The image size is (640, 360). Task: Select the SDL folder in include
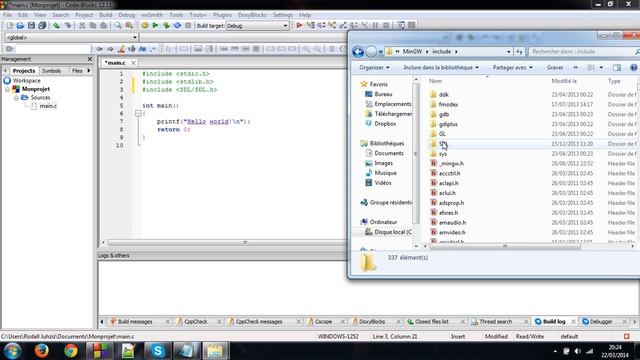[x=443, y=144]
